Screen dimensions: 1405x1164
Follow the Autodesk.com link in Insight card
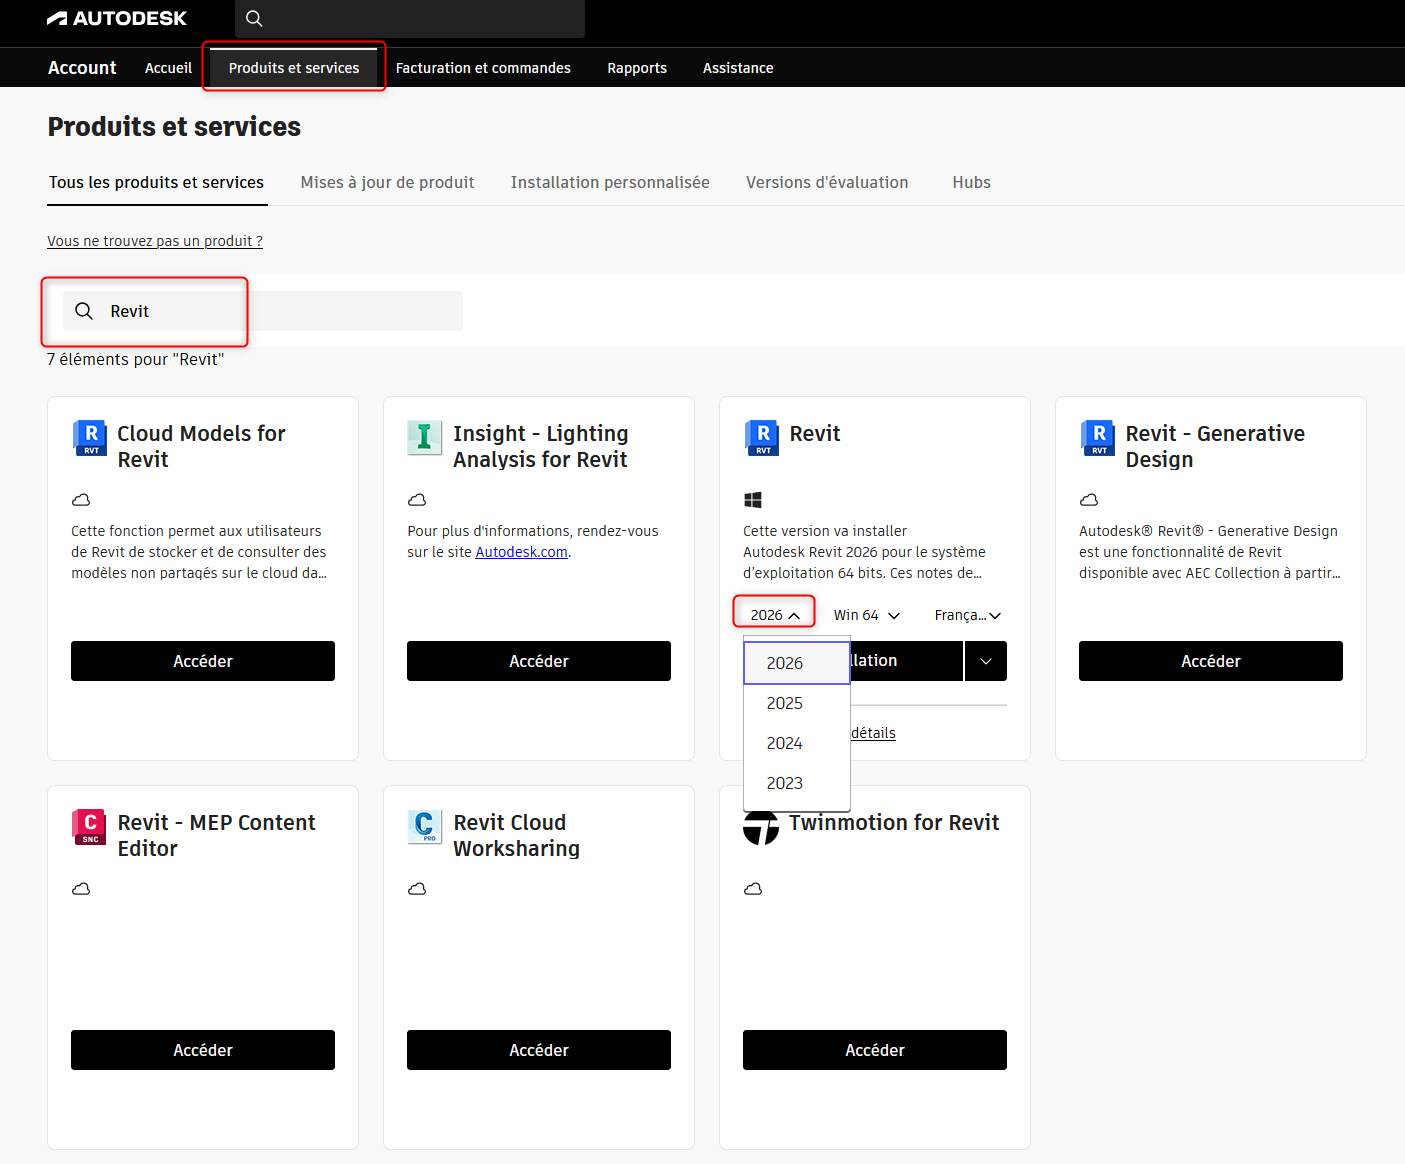[x=521, y=552]
